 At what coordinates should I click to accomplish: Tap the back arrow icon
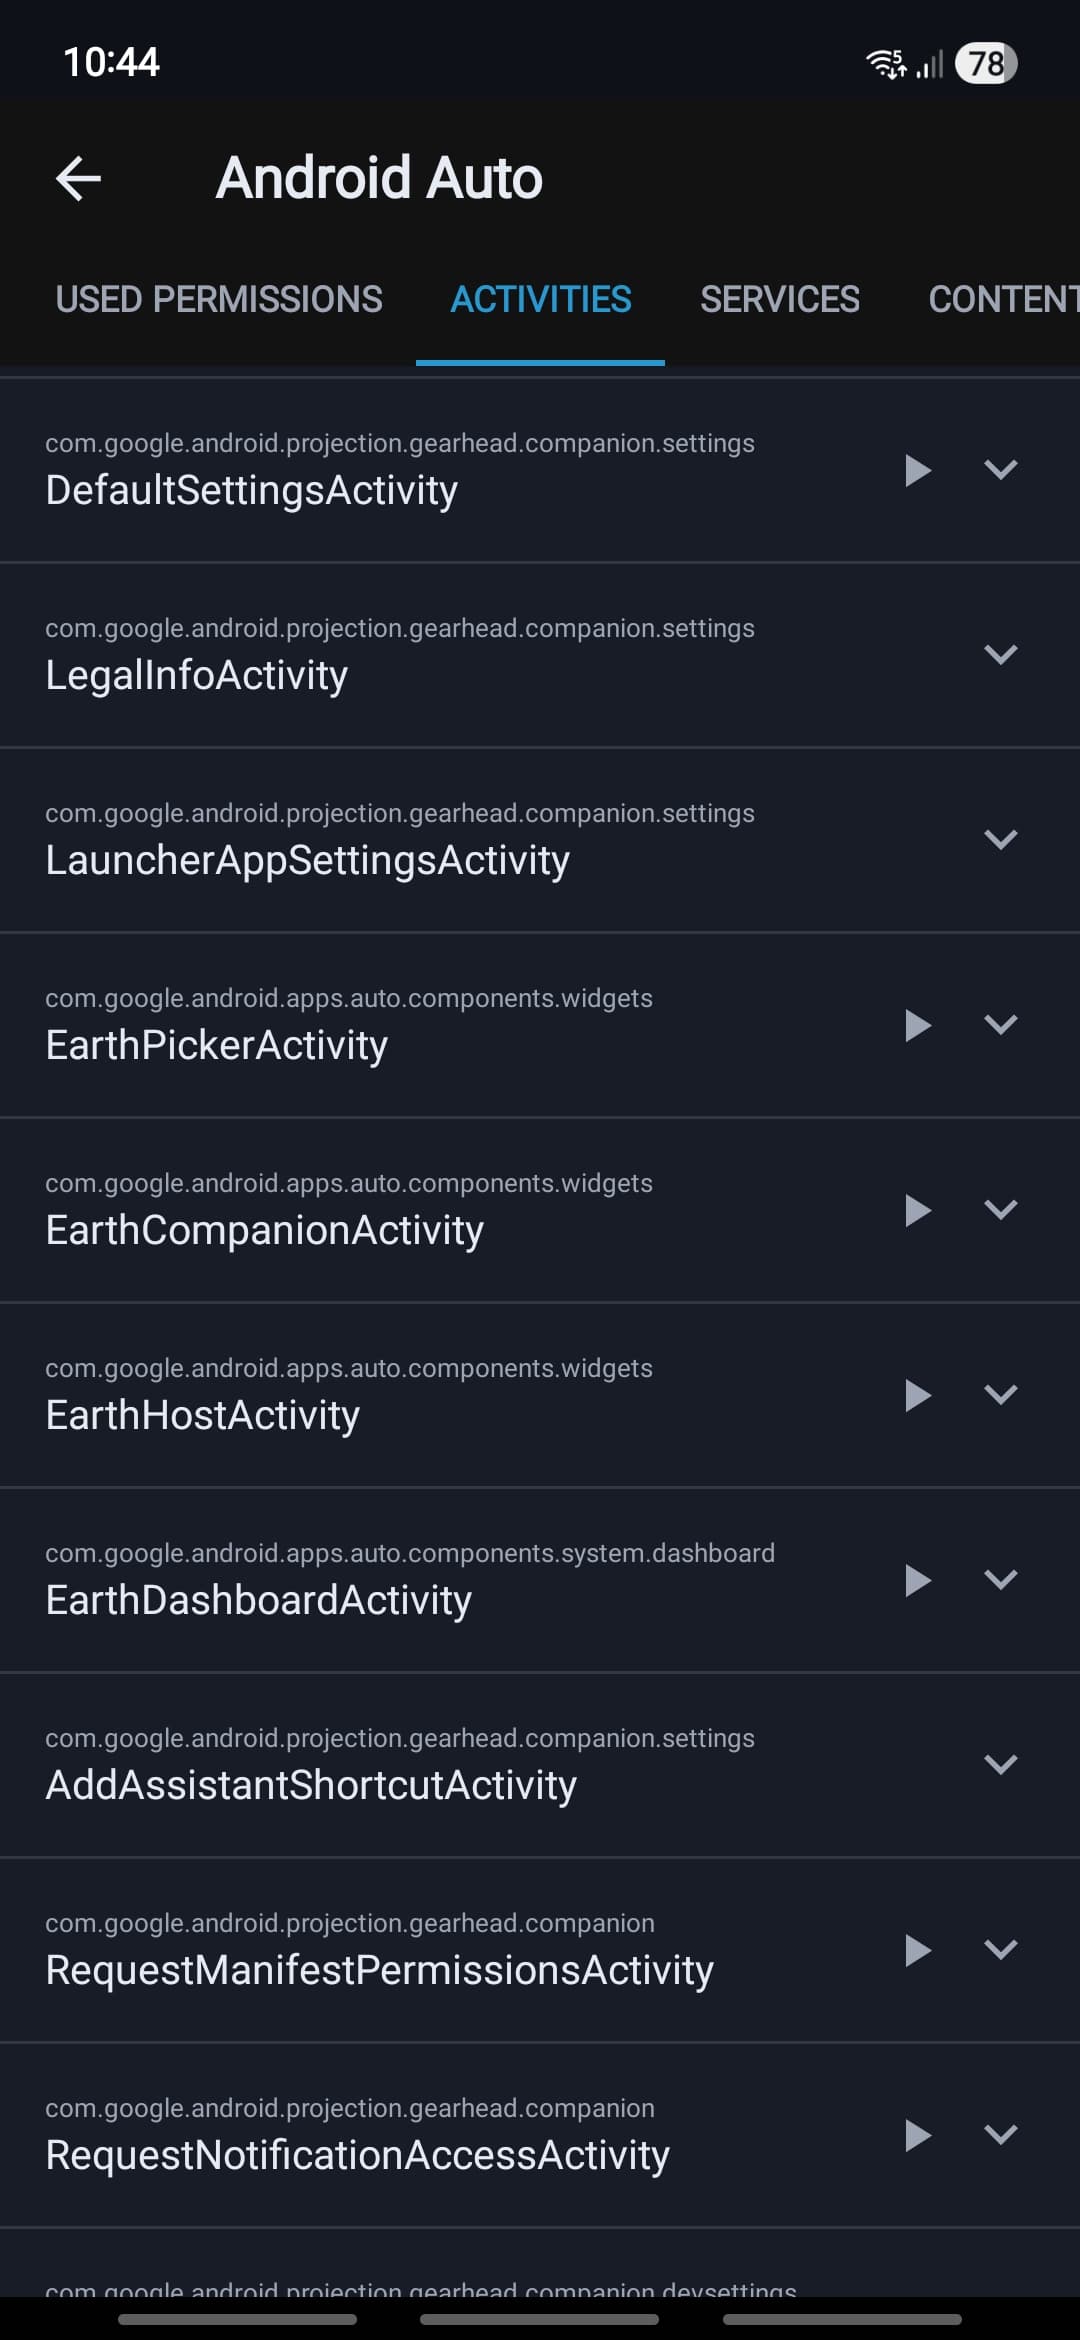coord(78,179)
